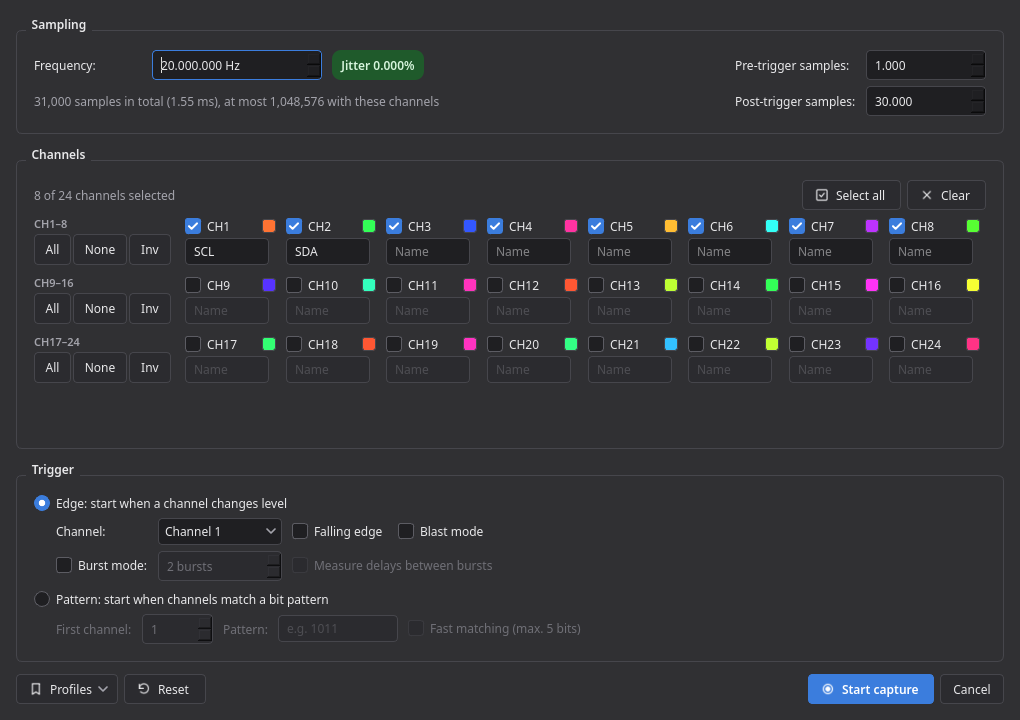Check the CH17 channel checkbox
This screenshot has height=720, width=1020.
pos(193,344)
